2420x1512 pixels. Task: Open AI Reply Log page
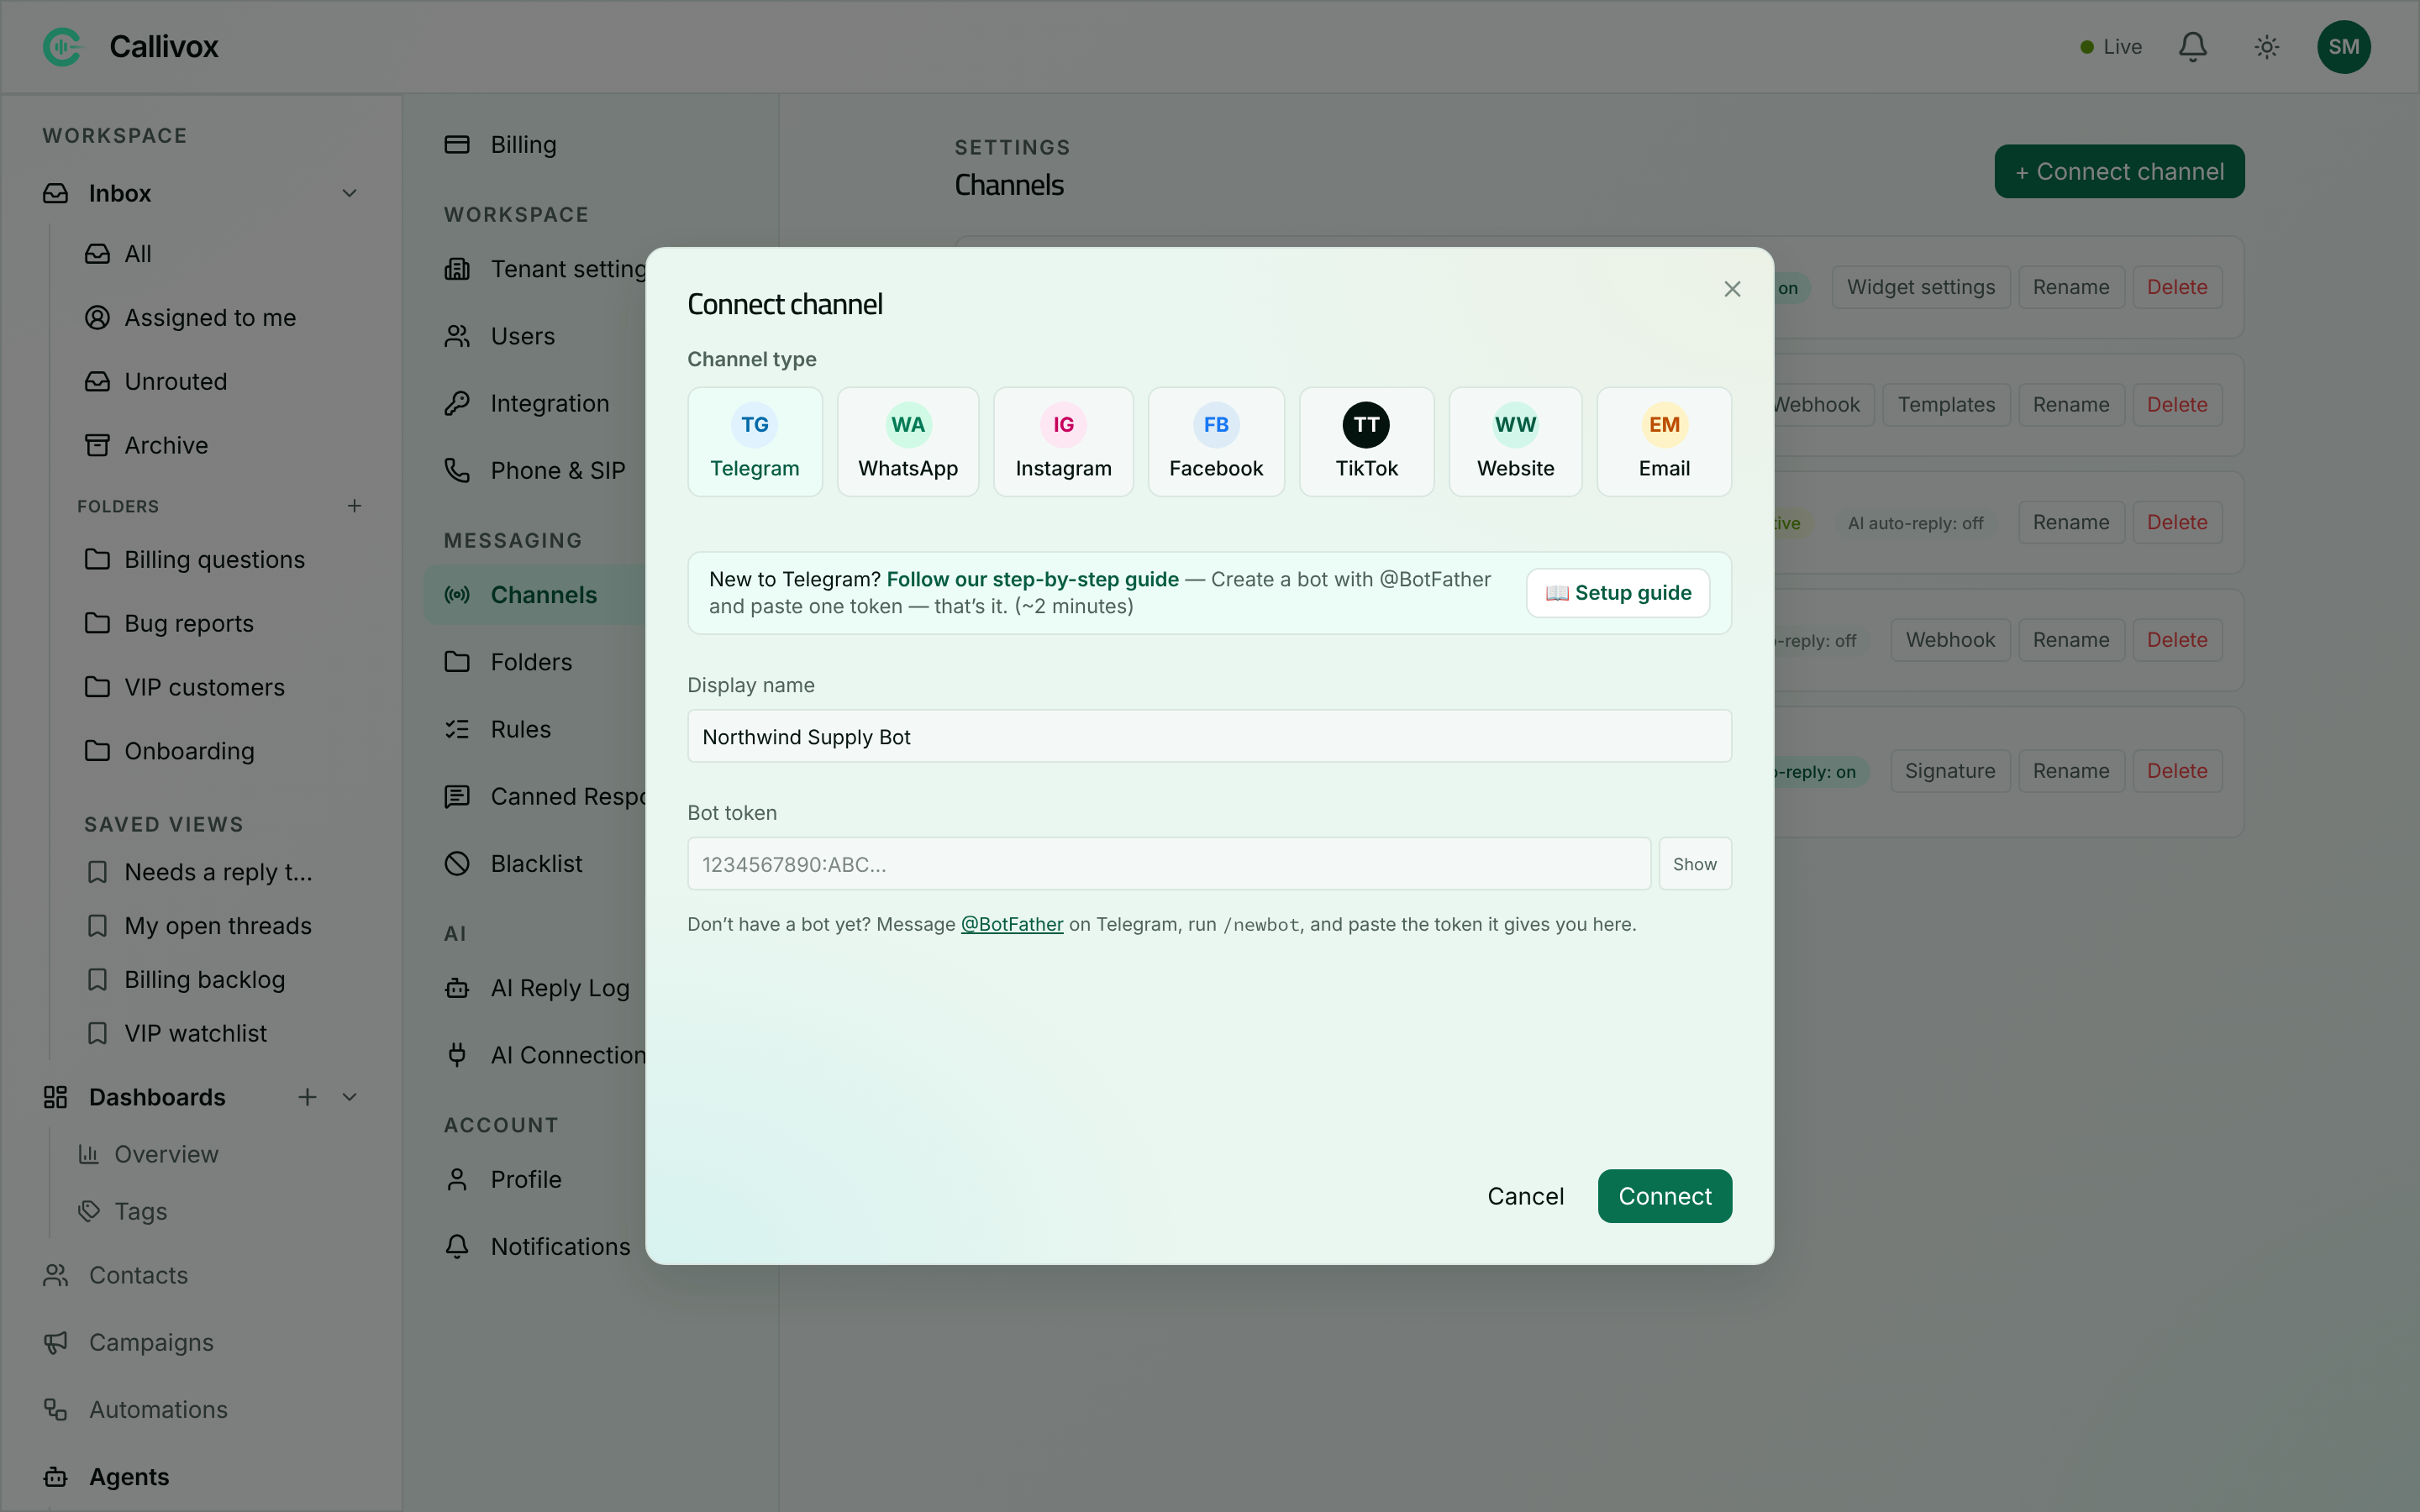pyautogui.click(x=537, y=988)
